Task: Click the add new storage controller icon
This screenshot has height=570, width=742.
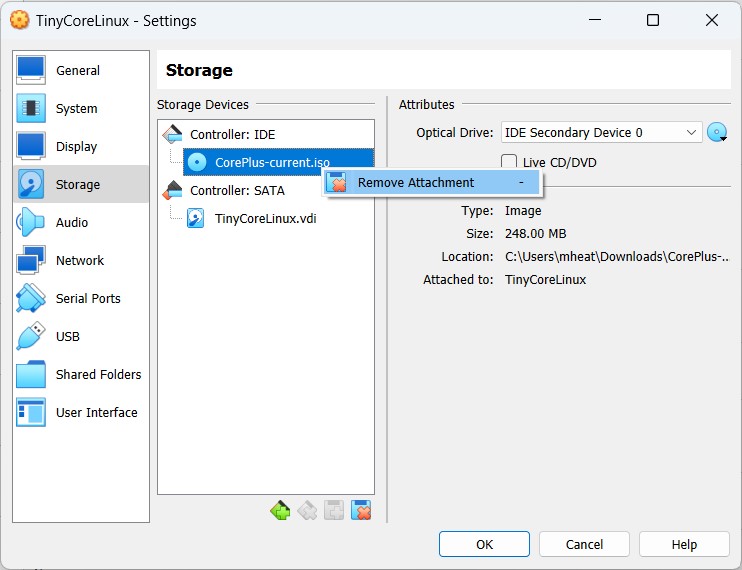Action: [x=281, y=510]
